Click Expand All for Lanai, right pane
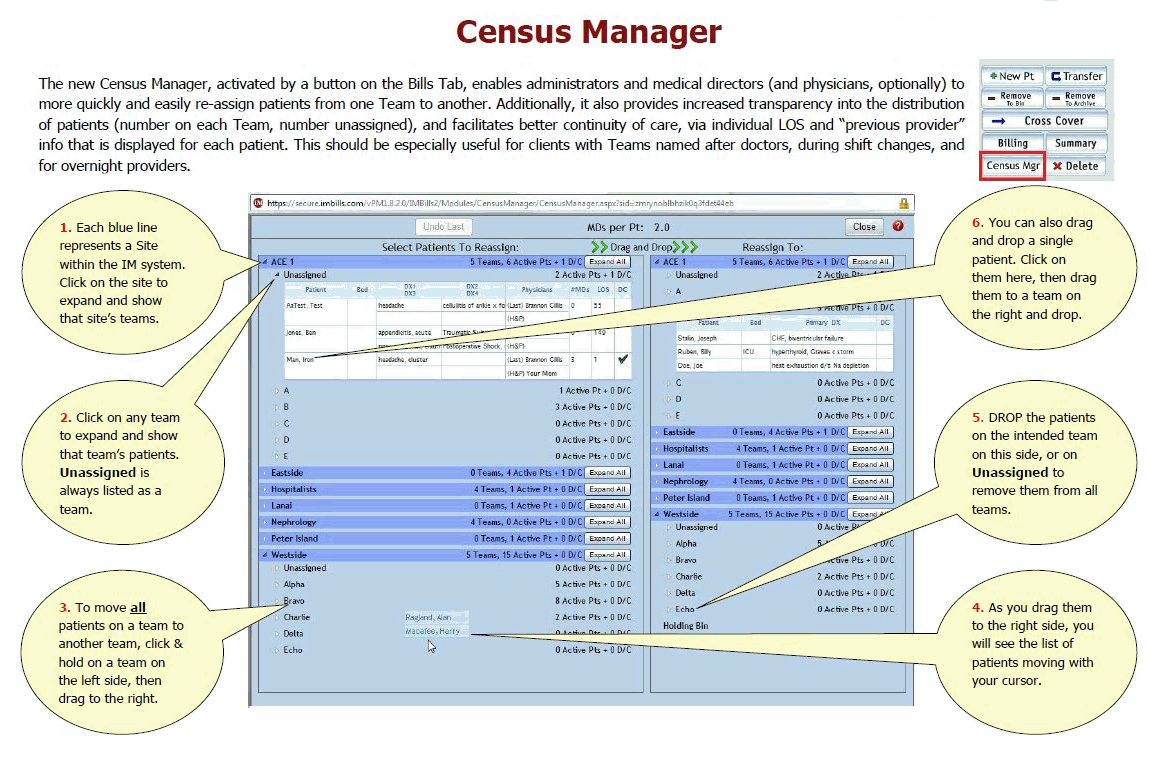 [x=870, y=465]
